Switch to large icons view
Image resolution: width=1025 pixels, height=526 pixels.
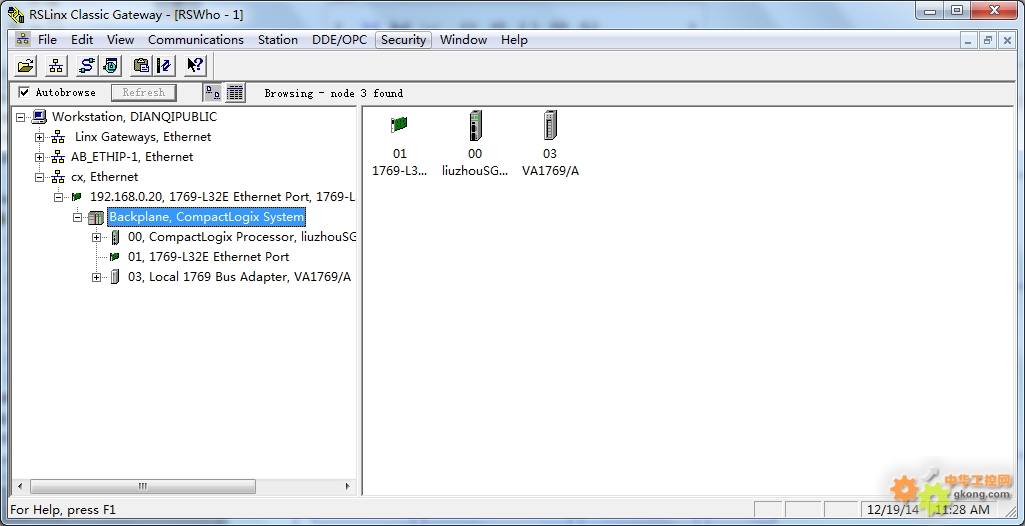[x=212, y=93]
